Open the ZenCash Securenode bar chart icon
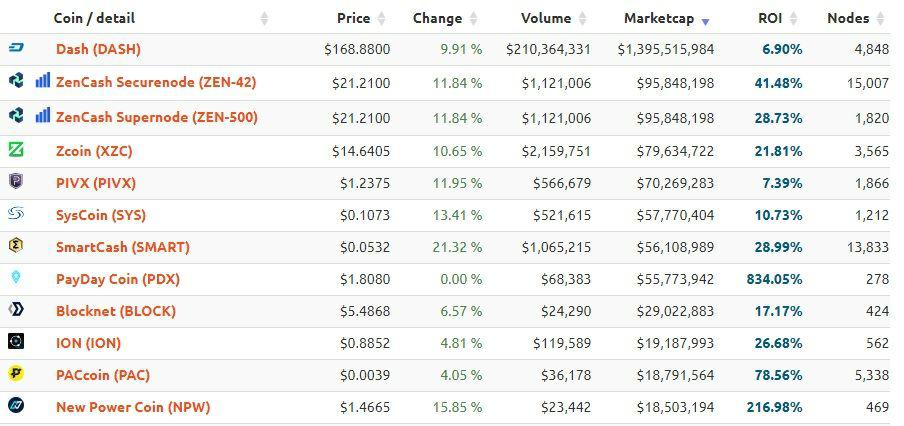The width and height of the screenshot is (904, 426). click(x=43, y=80)
